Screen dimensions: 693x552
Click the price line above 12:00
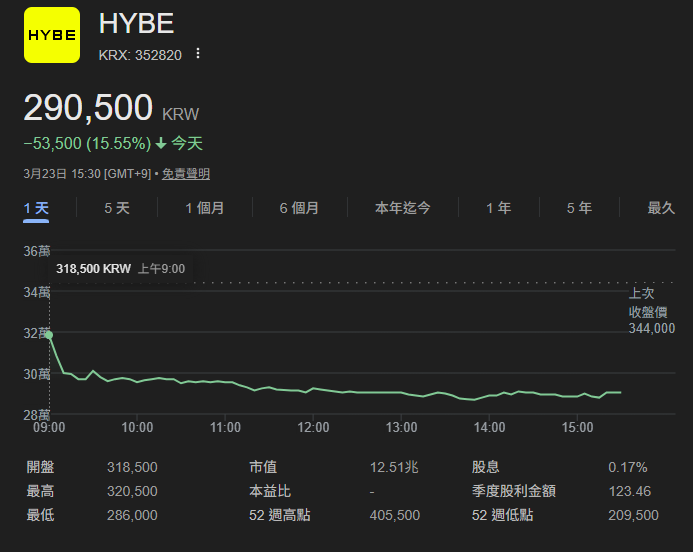[x=313, y=388]
